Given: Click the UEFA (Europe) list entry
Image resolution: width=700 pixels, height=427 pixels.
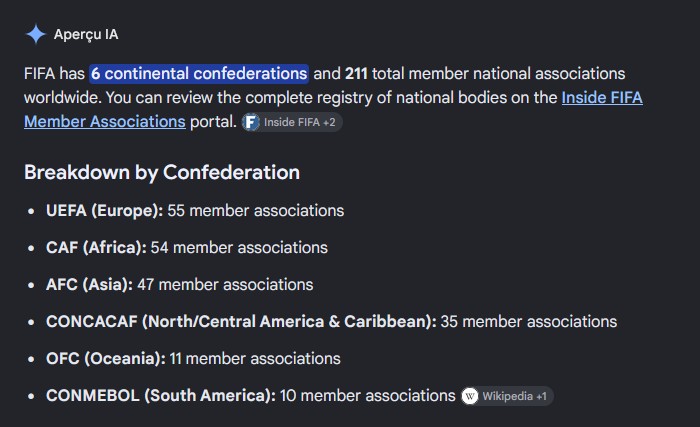Looking at the screenshot, I should point(195,210).
